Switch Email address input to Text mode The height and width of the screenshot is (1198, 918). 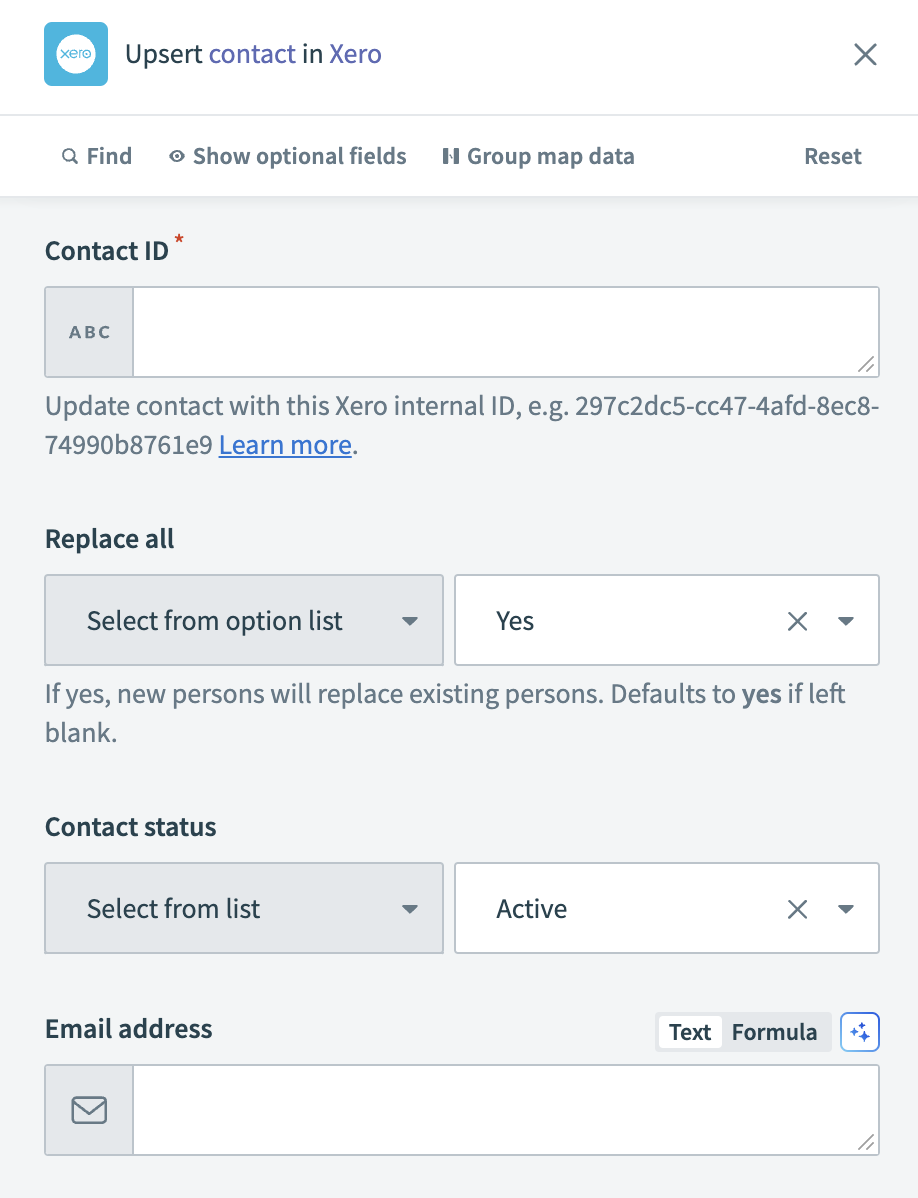coord(689,1032)
